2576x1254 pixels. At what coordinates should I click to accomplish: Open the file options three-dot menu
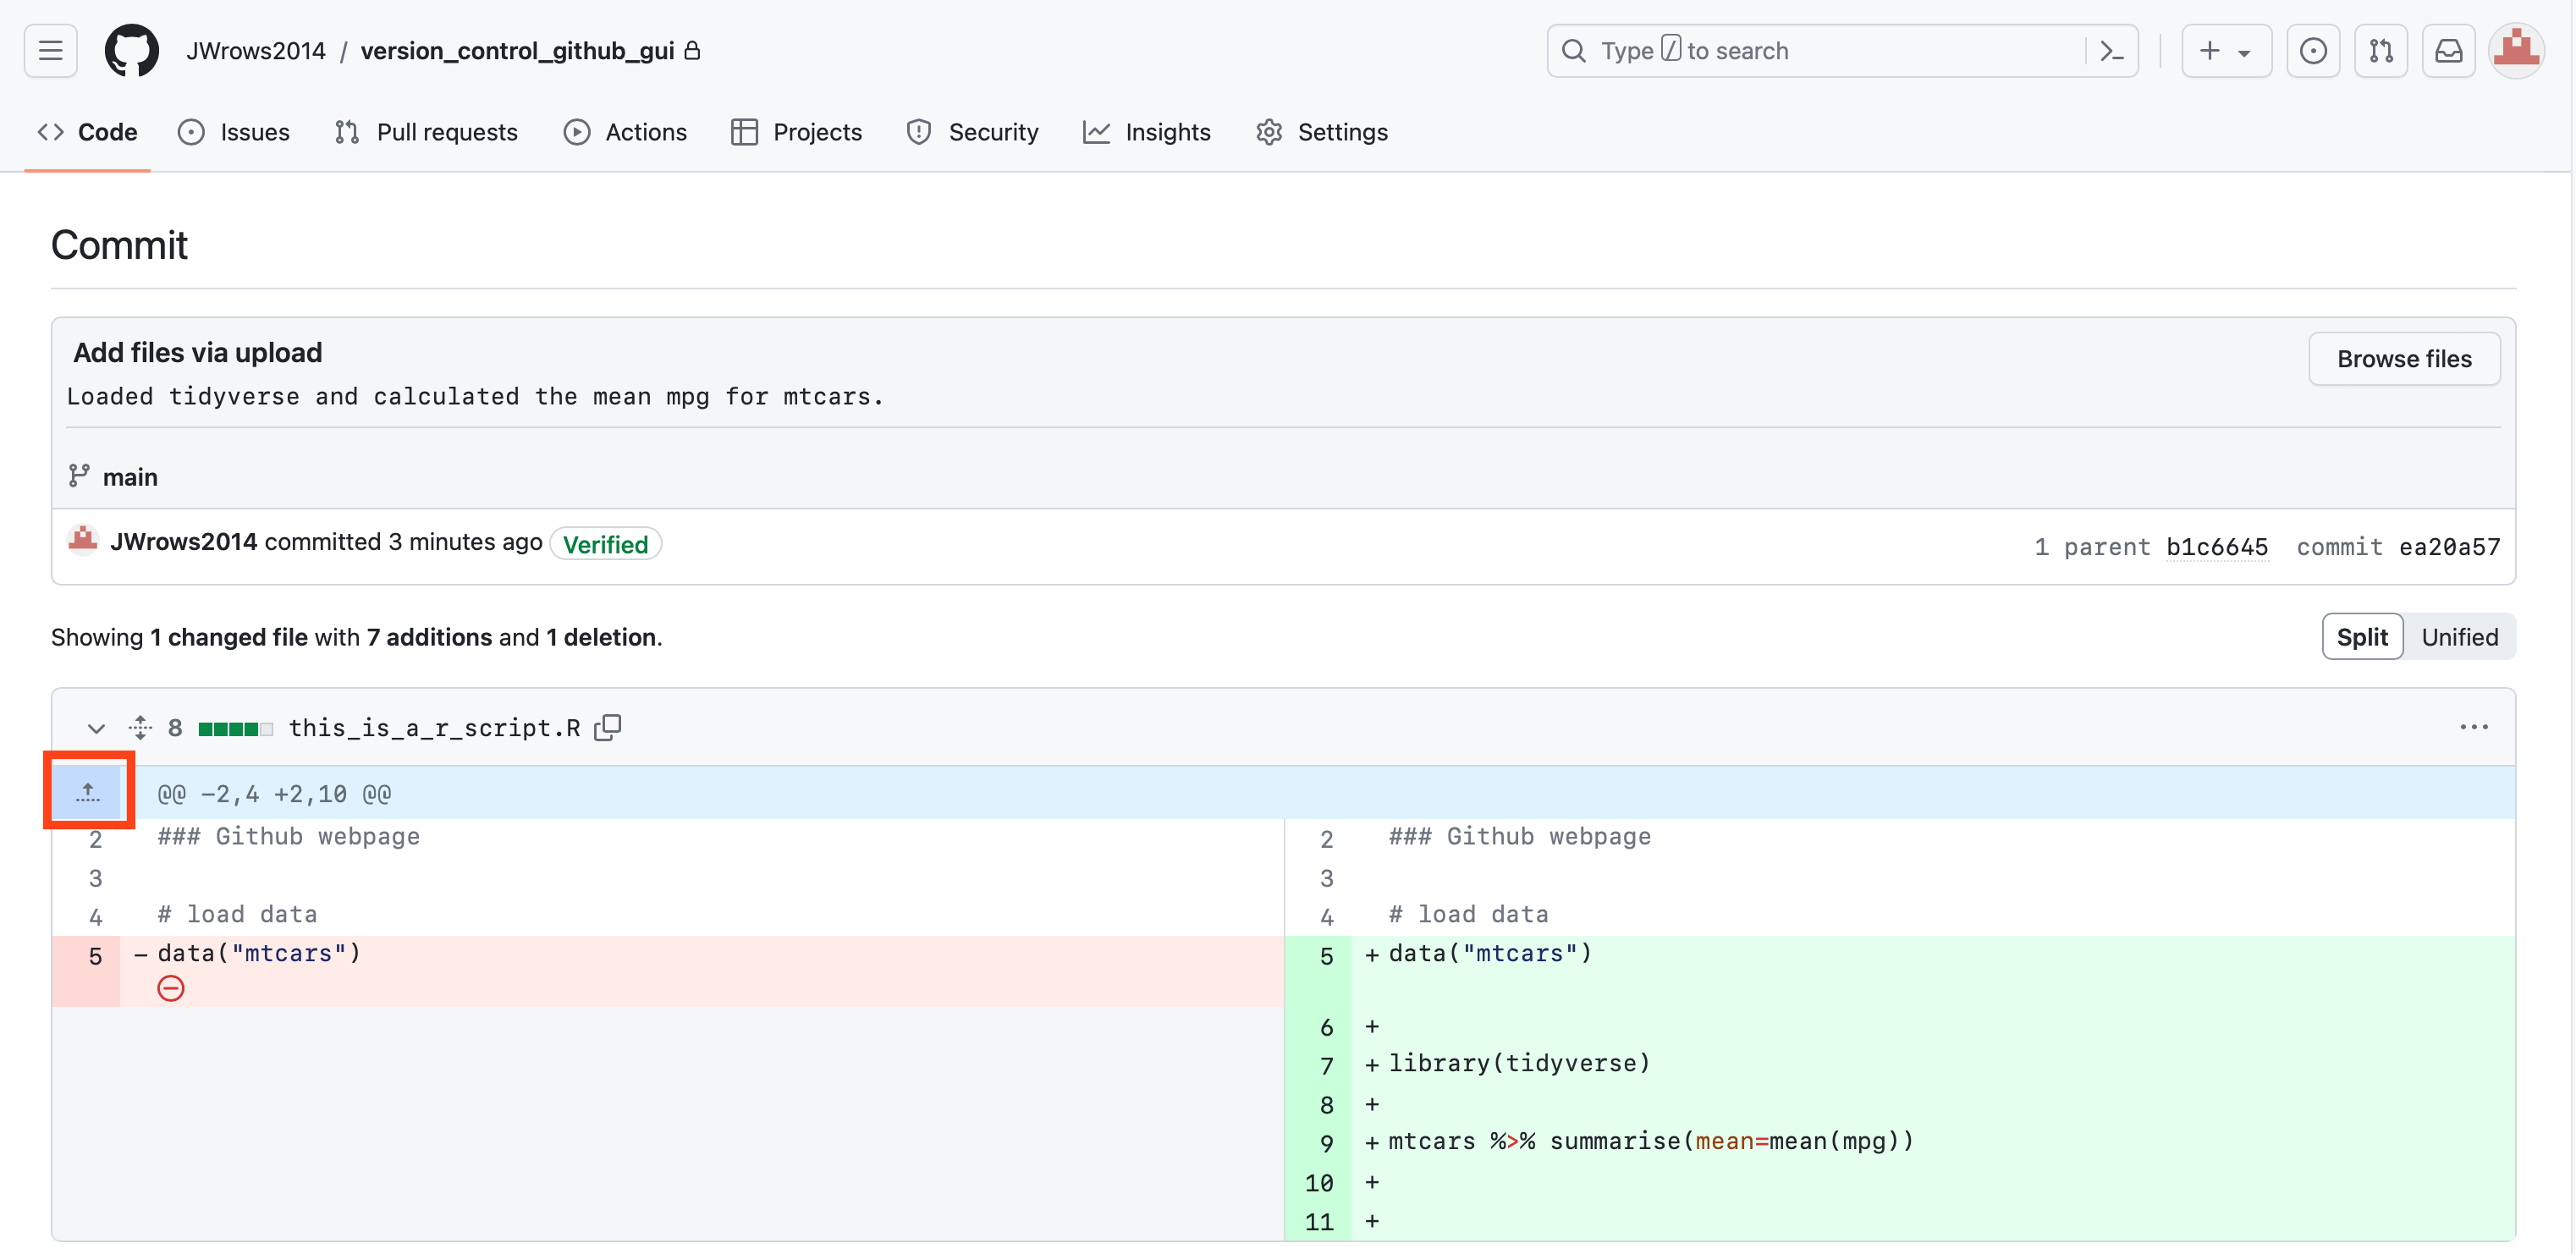[2473, 727]
